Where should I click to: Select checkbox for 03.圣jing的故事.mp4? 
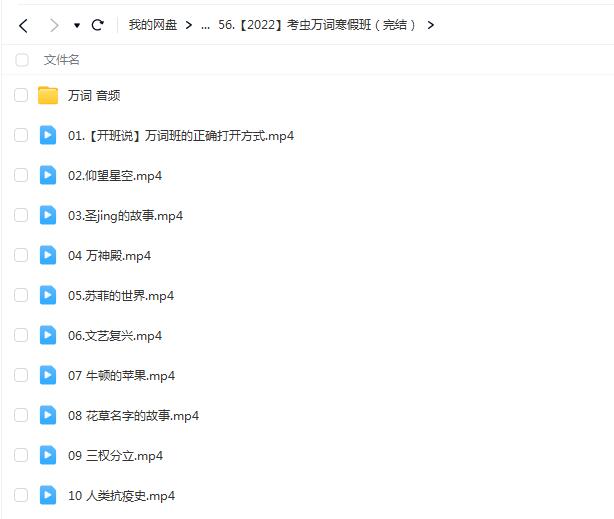(x=21, y=215)
